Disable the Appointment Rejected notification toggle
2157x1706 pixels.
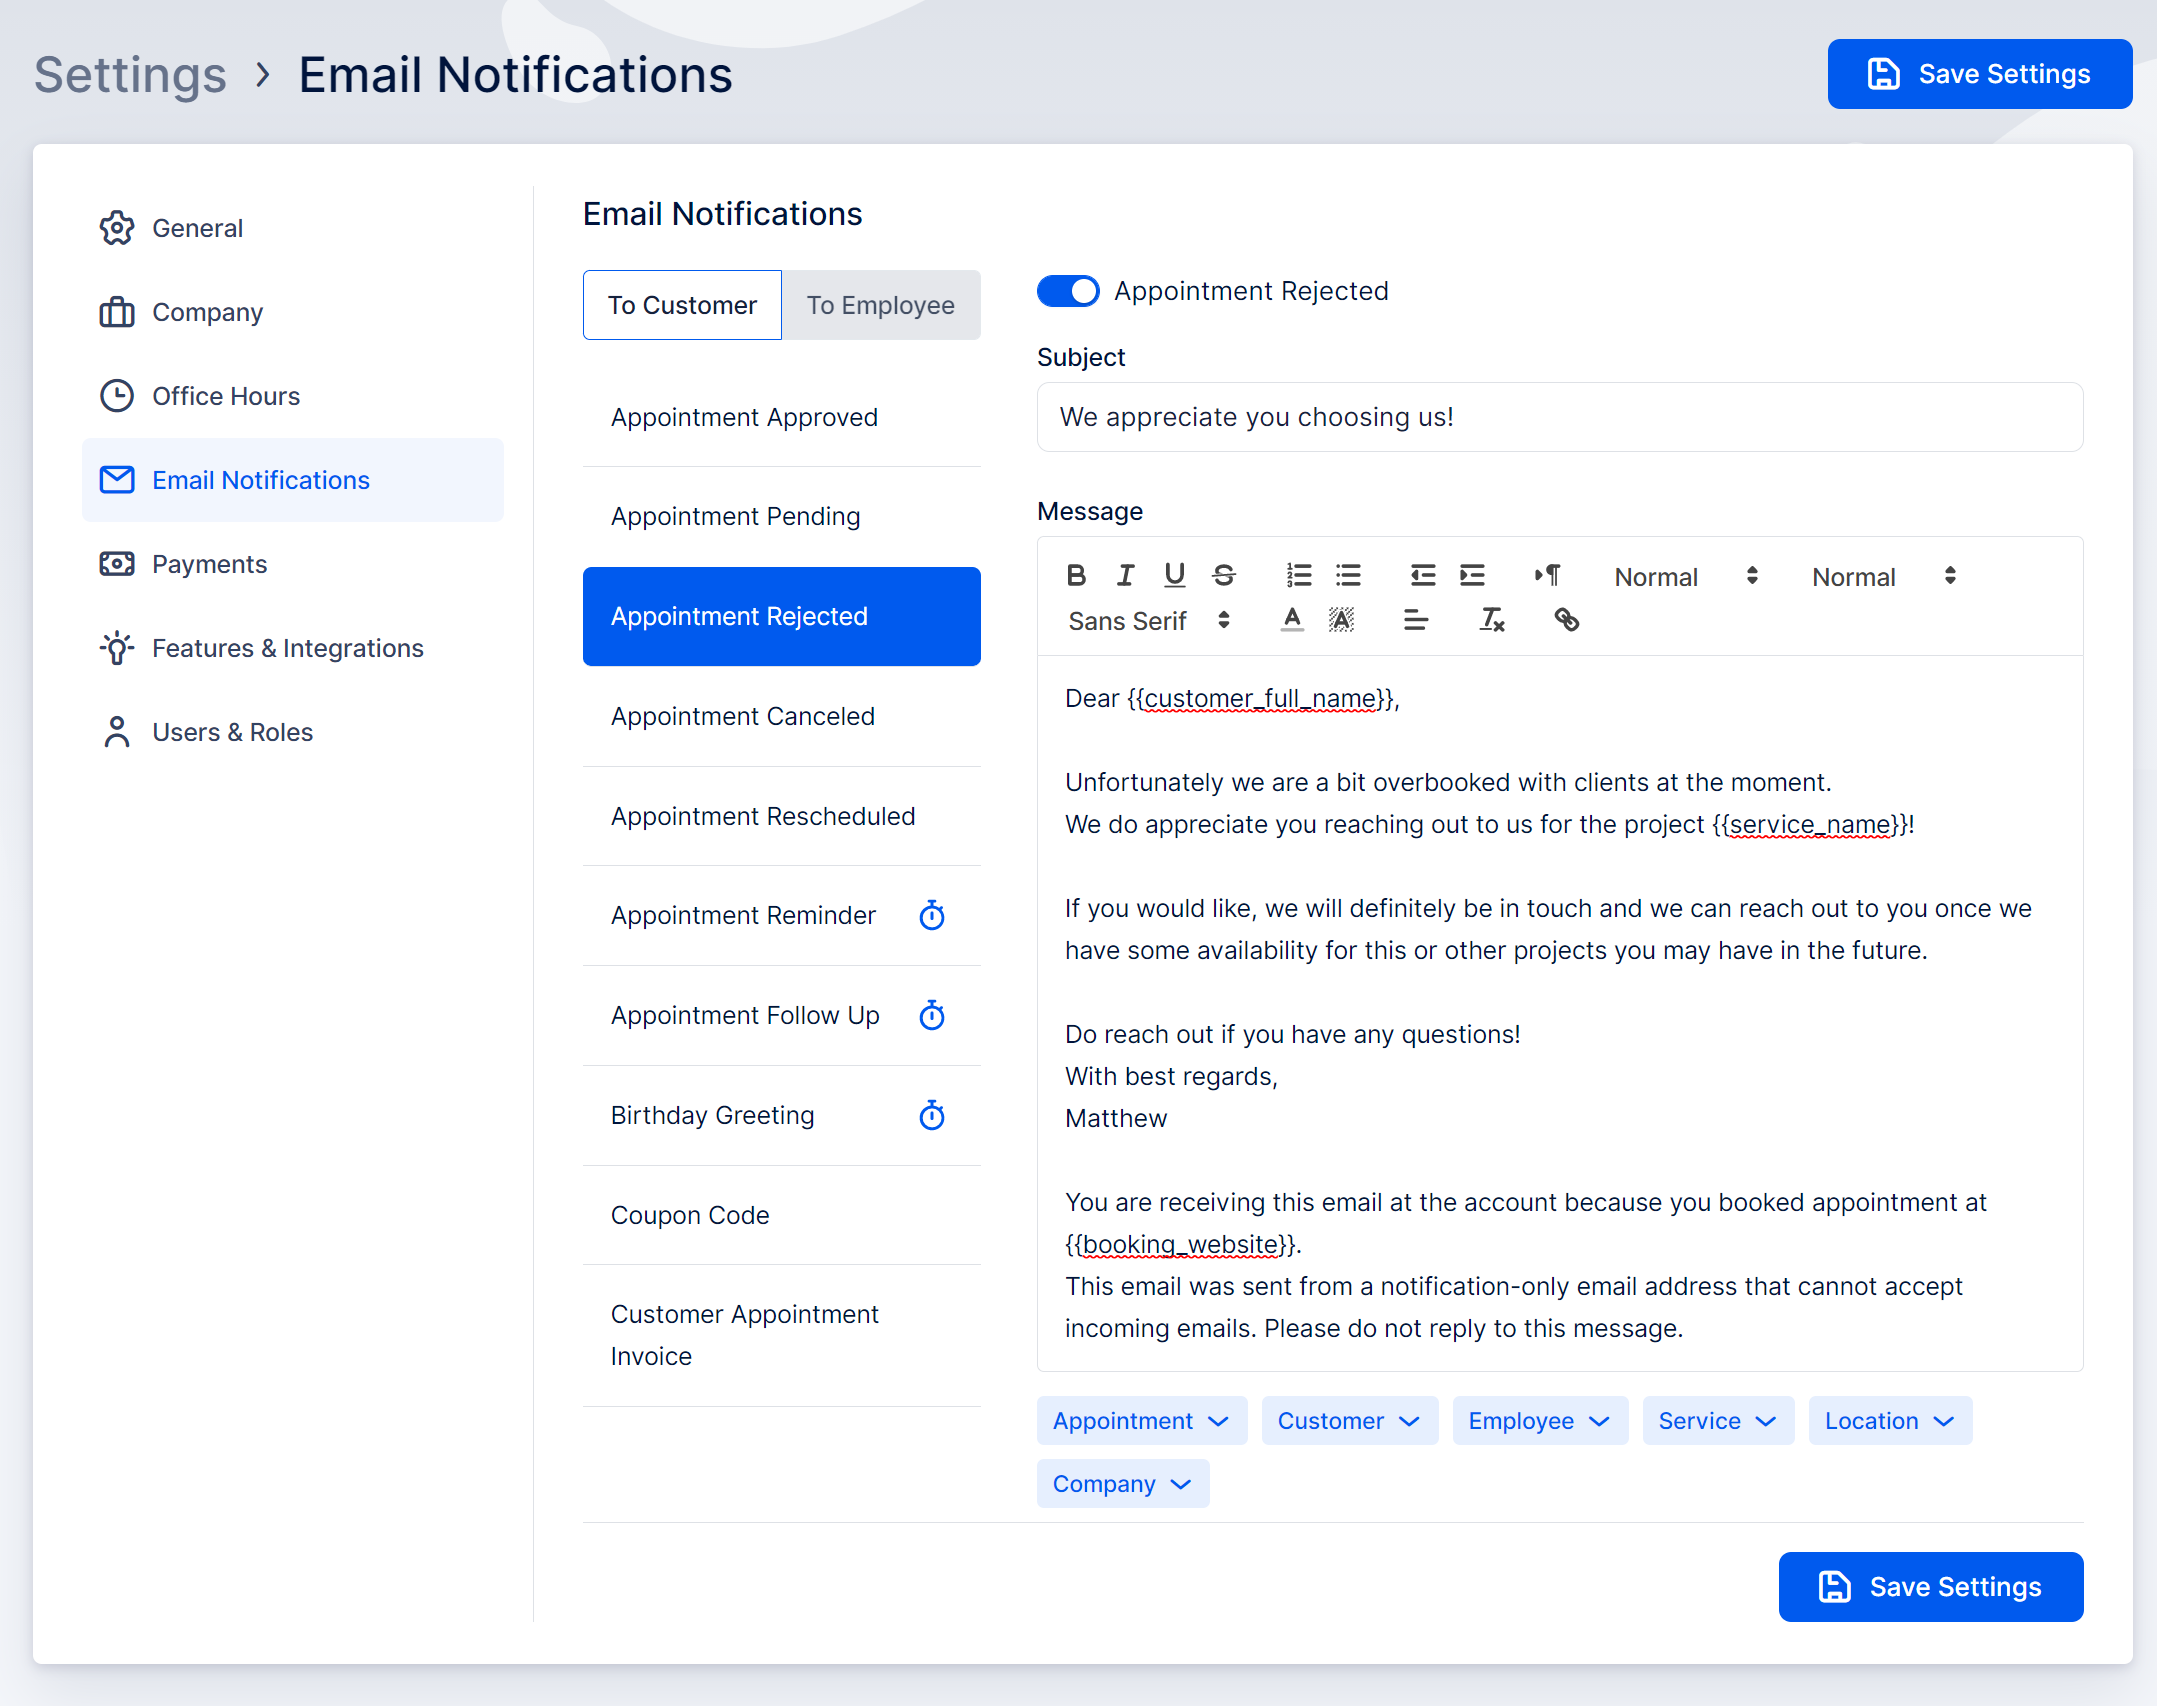click(x=1067, y=291)
